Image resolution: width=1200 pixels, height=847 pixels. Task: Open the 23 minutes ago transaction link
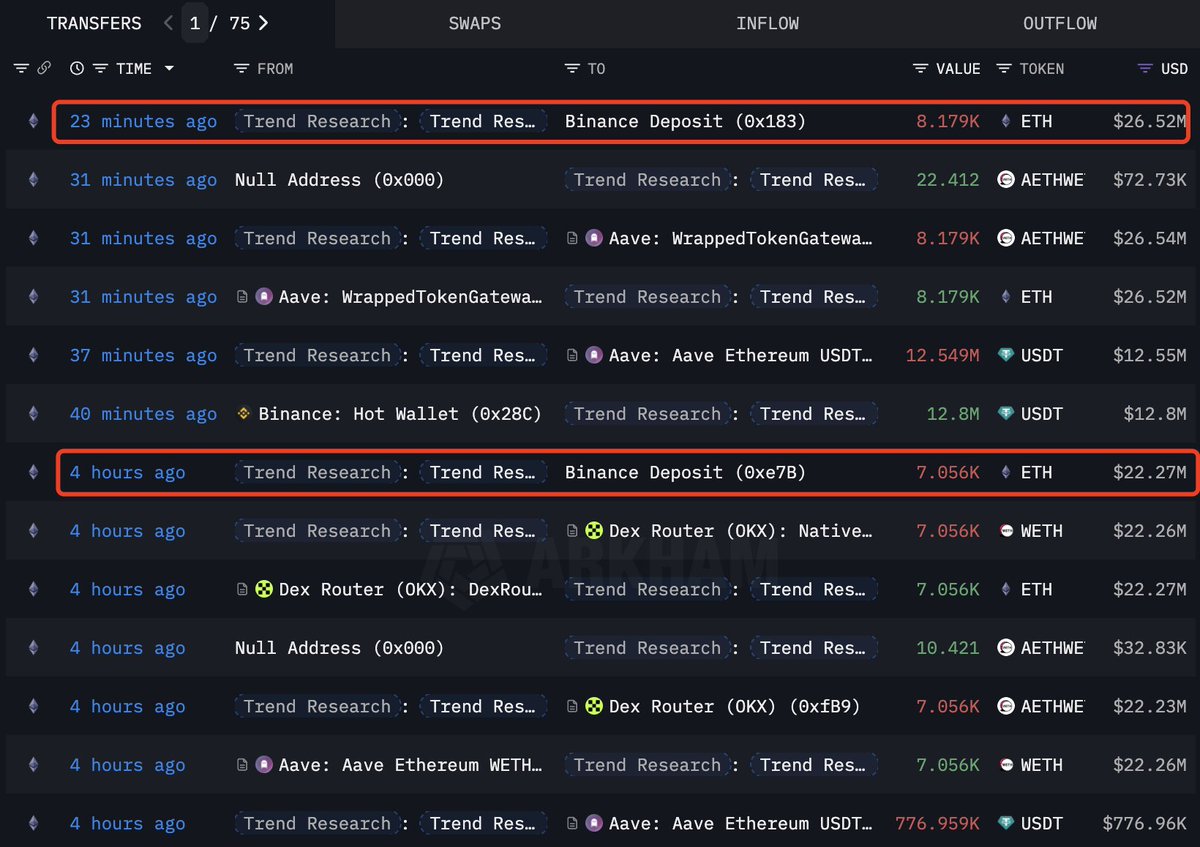coord(143,121)
